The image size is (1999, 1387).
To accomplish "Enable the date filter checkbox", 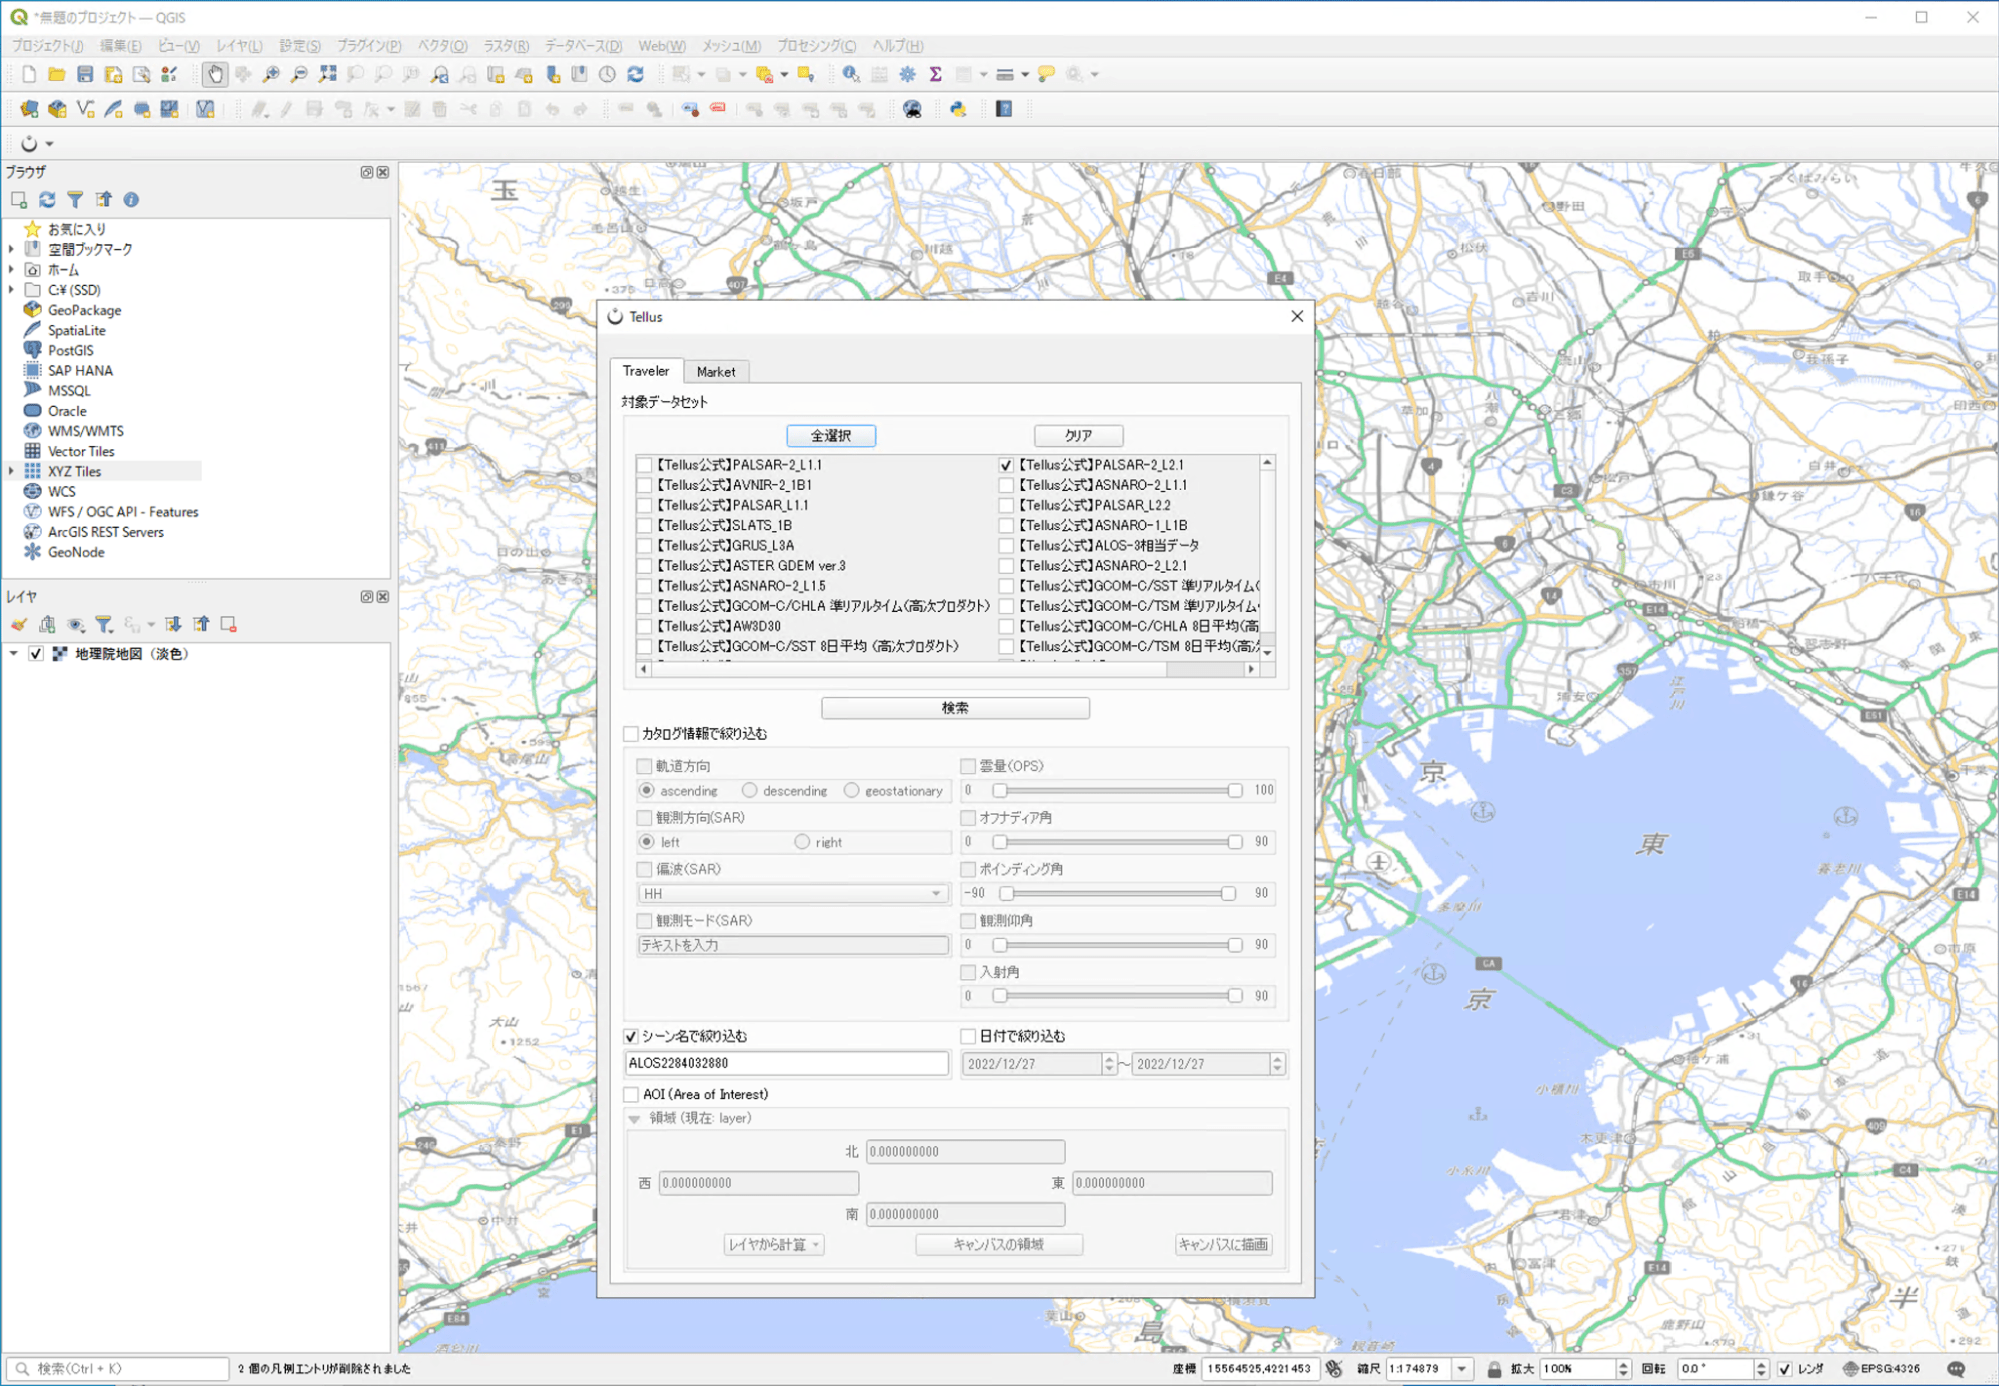I will 968,1036.
